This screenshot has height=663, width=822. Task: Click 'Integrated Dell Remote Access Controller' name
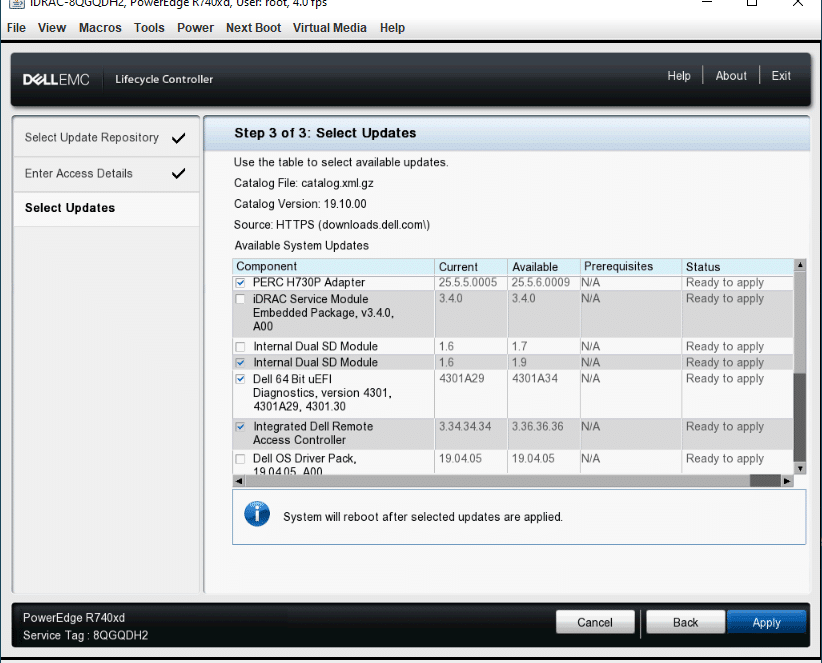click(x=313, y=433)
